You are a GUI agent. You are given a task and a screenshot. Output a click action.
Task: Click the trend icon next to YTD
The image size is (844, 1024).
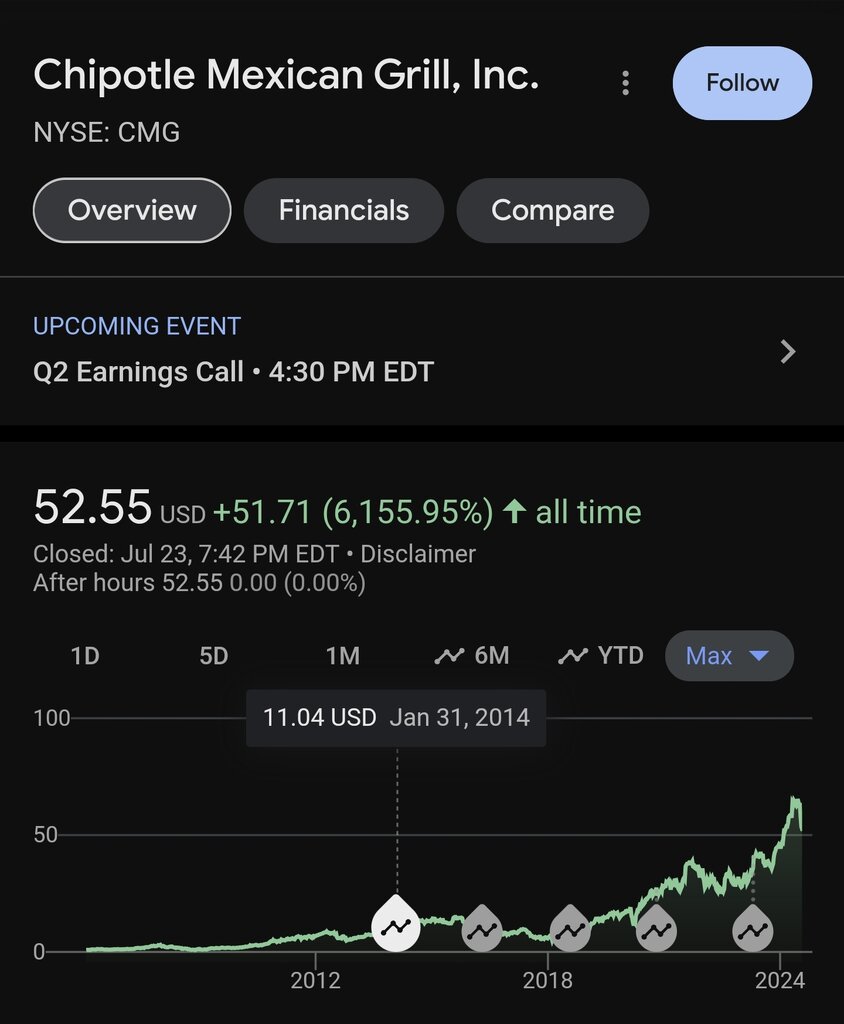[573, 655]
